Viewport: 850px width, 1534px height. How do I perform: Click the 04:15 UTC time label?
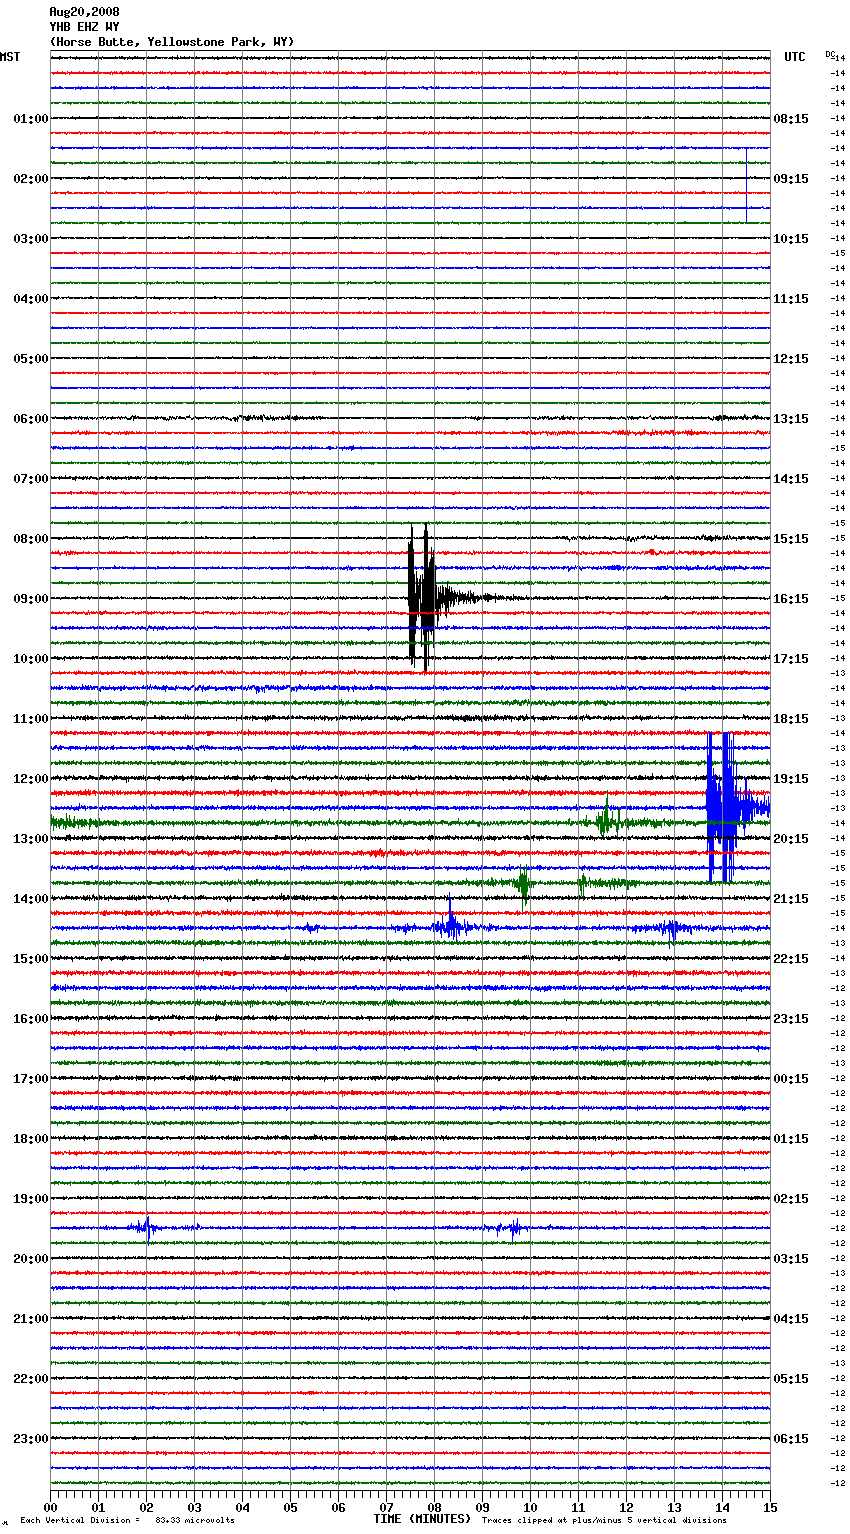(791, 1319)
